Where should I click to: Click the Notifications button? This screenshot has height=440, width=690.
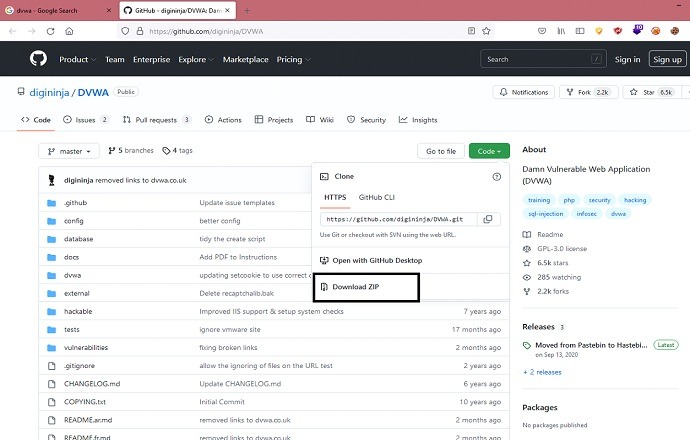coord(524,92)
